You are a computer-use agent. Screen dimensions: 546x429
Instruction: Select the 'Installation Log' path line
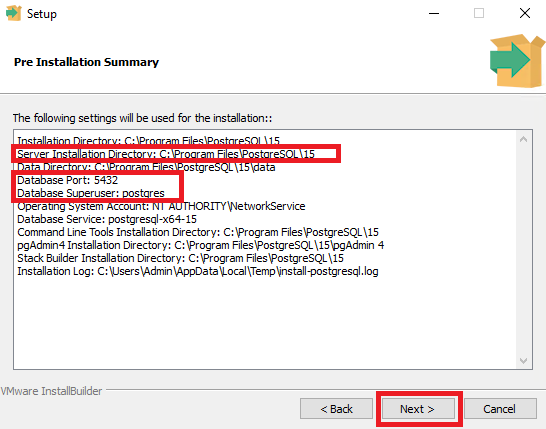[198, 271]
